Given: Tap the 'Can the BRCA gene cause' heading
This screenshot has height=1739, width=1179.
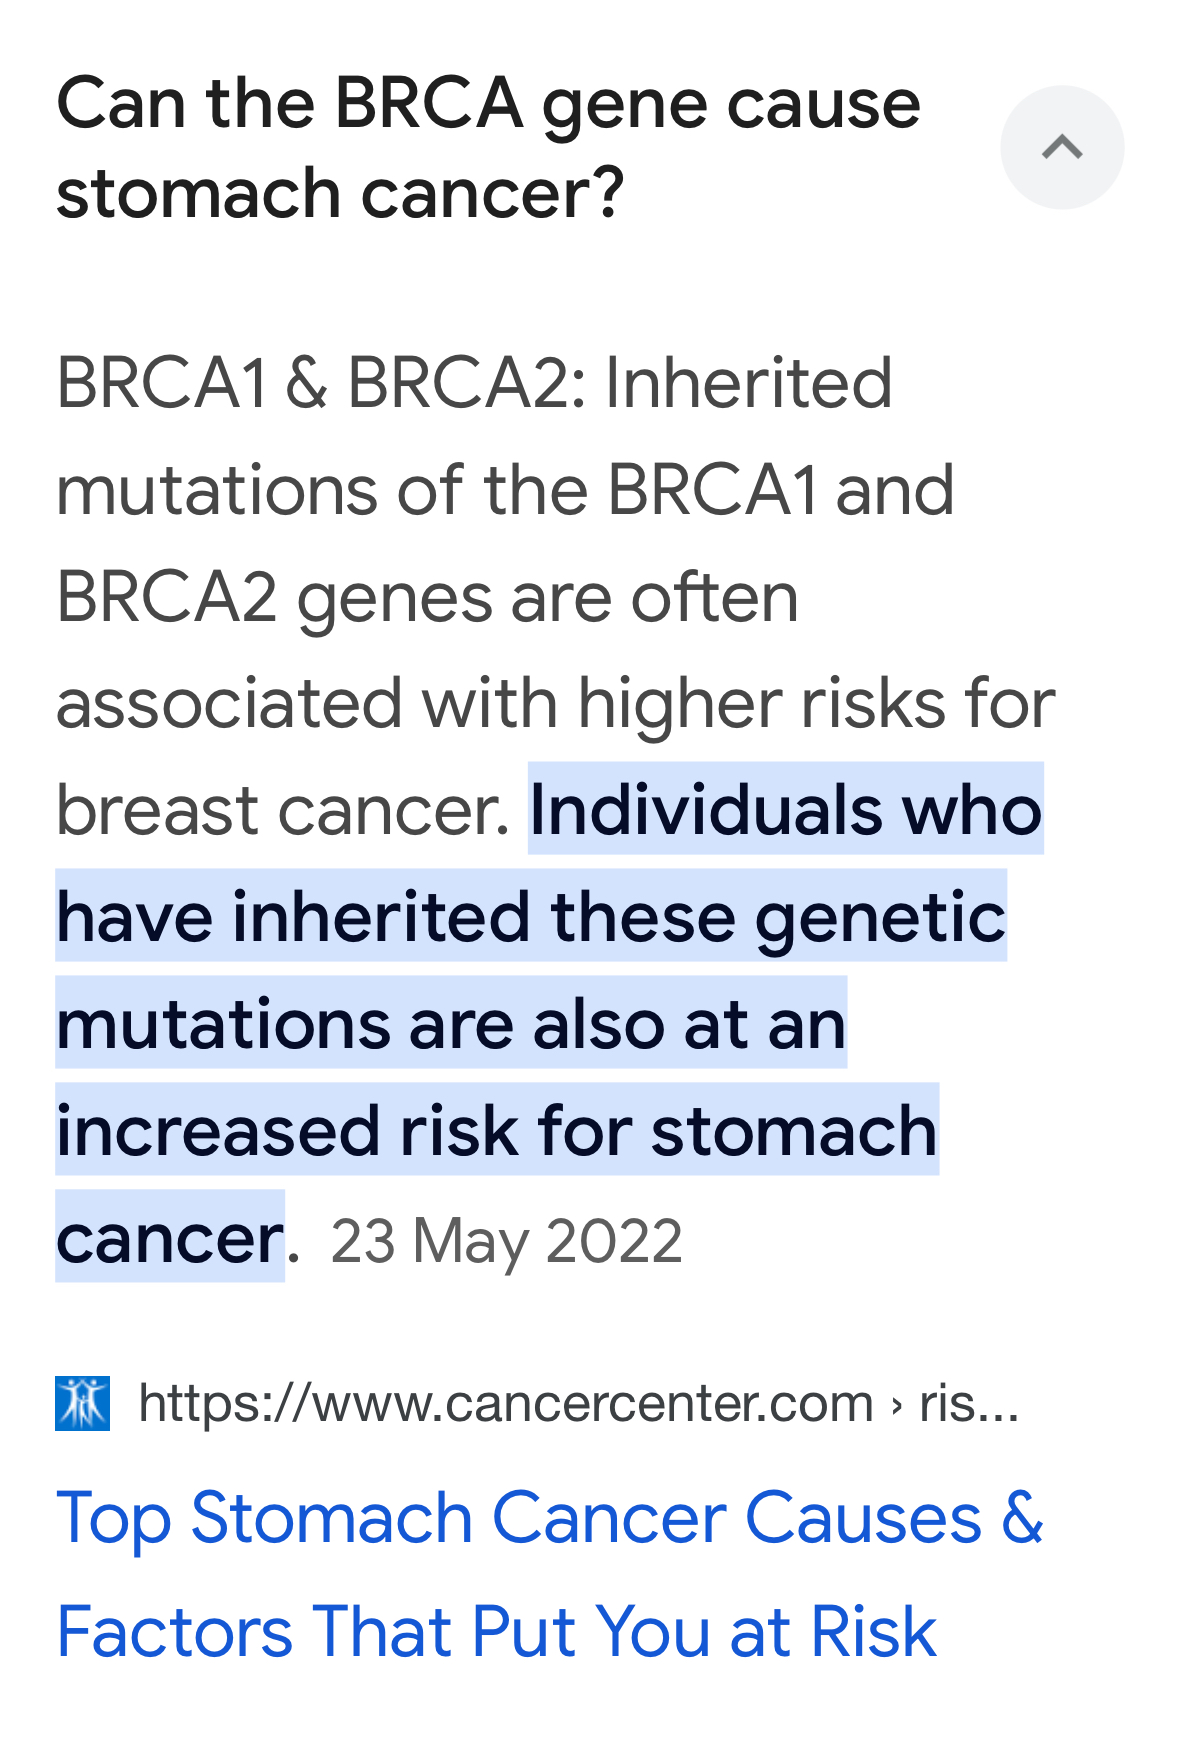Looking at the screenshot, I should 488,104.
